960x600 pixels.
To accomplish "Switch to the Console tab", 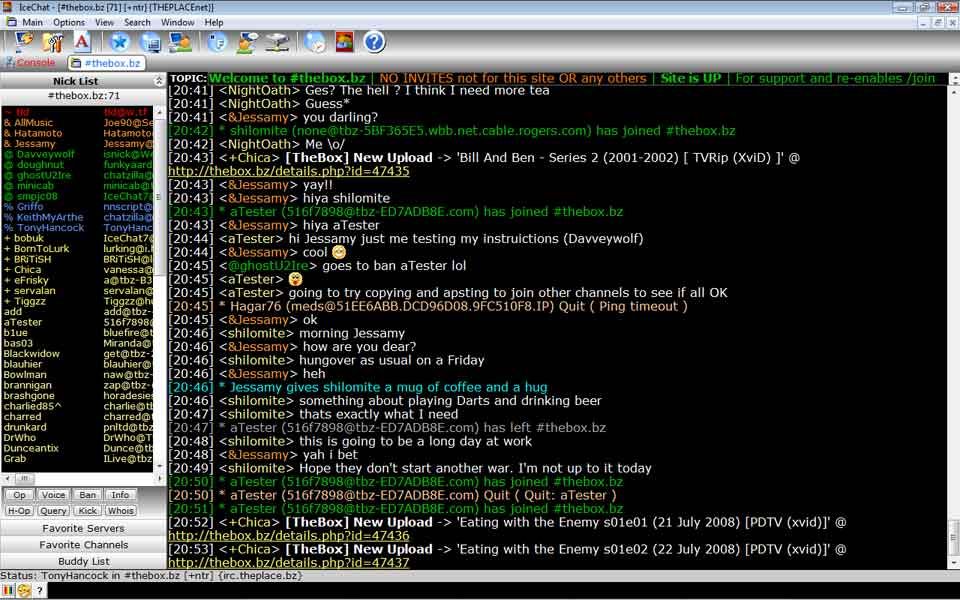I will (33, 61).
